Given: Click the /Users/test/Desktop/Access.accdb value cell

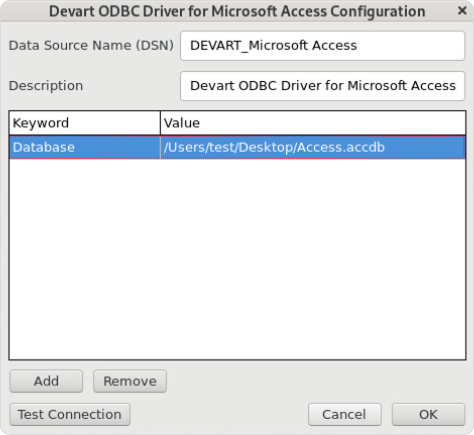Looking at the screenshot, I should click(x=313, y=147).
